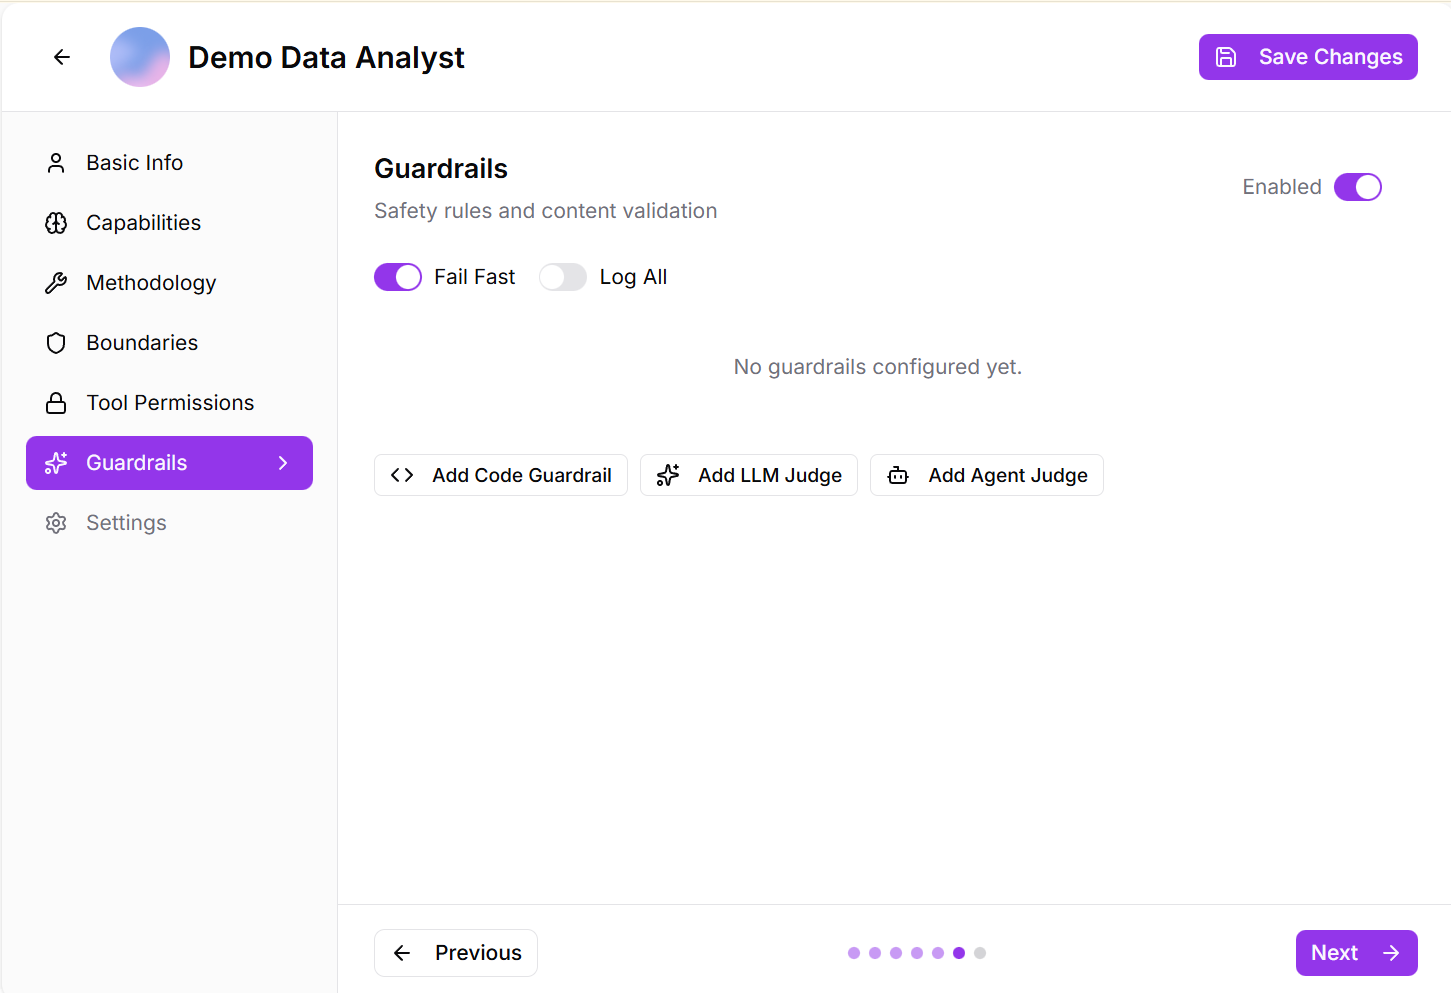Image resolution: width=1451 pixels, height=993 pixels.
Task: Click the Add LLM Judge button
Action: coord(749,475)
